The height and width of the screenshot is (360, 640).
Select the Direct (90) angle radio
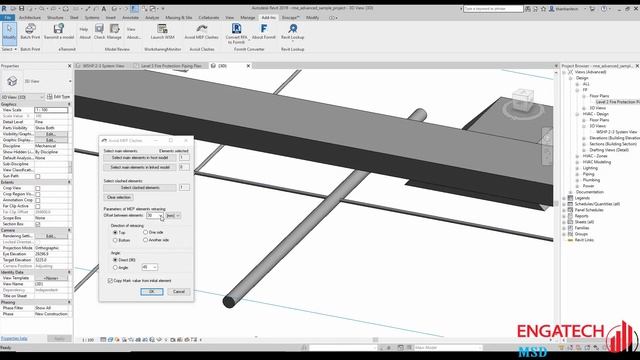click(x=115, y=260)
